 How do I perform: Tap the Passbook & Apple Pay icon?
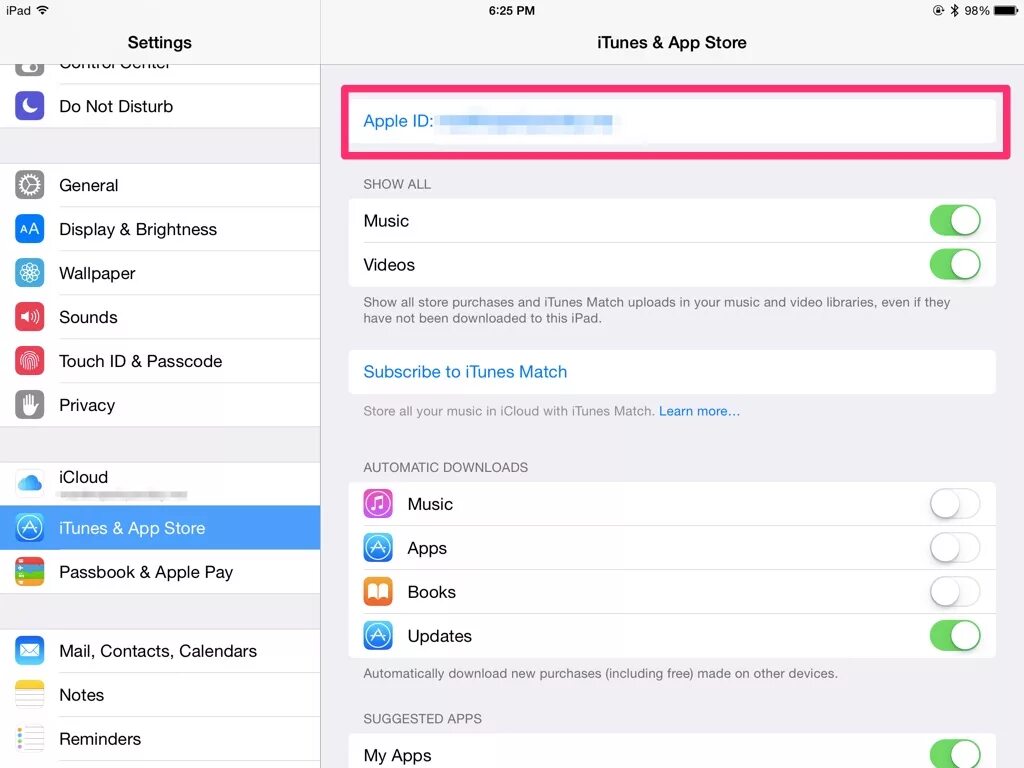coord(29,571)
